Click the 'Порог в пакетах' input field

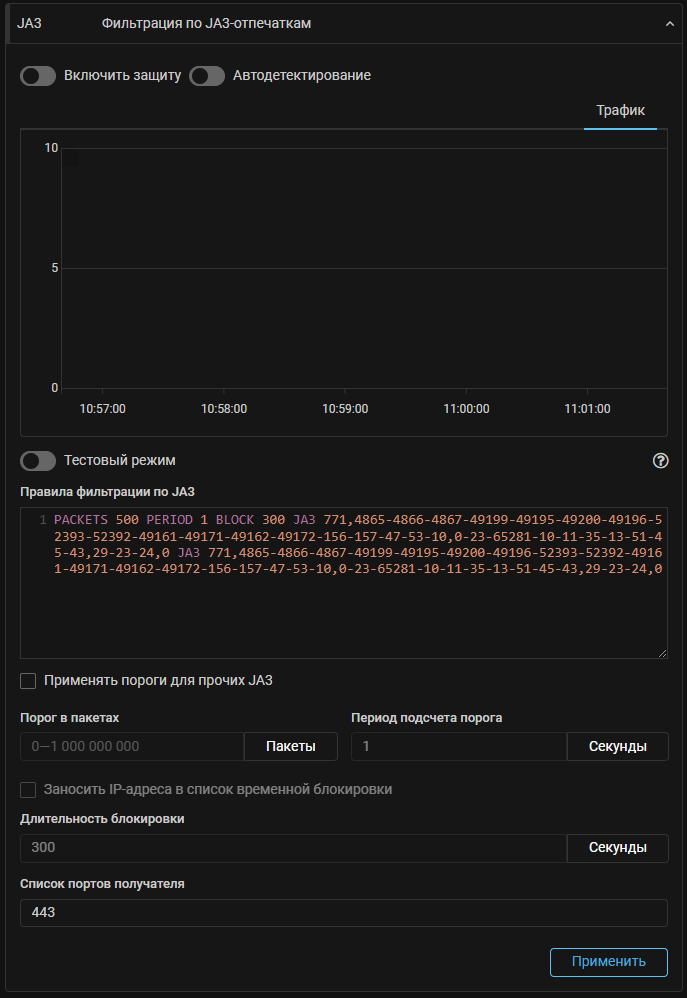pos(132,747)
